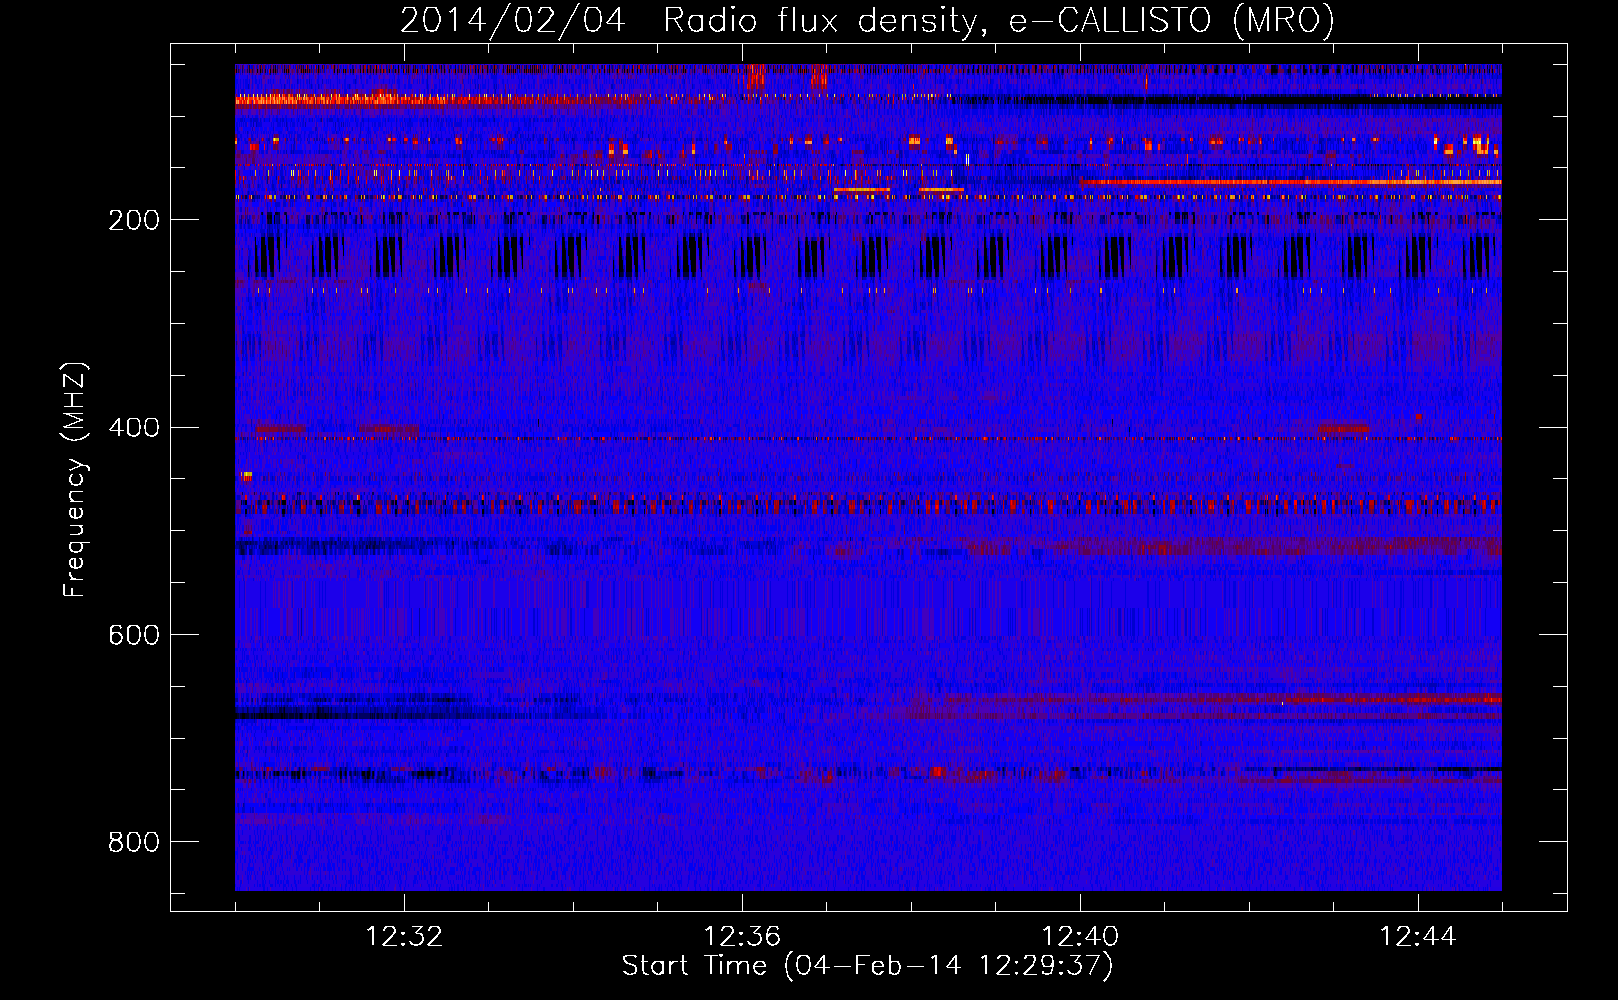Click the 'Frequency (MHZ)' axis label
Image resolution: width=1618 pixels, height=1000 pixels.
pos(75,480)
